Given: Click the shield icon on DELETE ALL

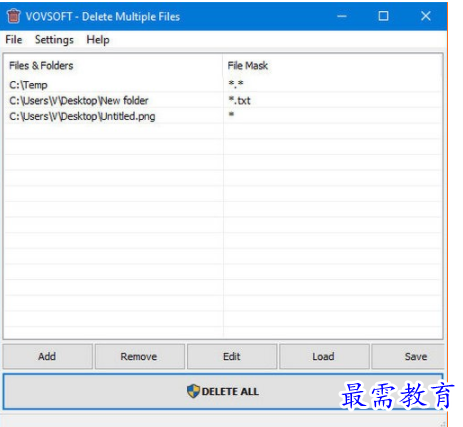Looking at the screenshot, I should (x=193, y=391).
